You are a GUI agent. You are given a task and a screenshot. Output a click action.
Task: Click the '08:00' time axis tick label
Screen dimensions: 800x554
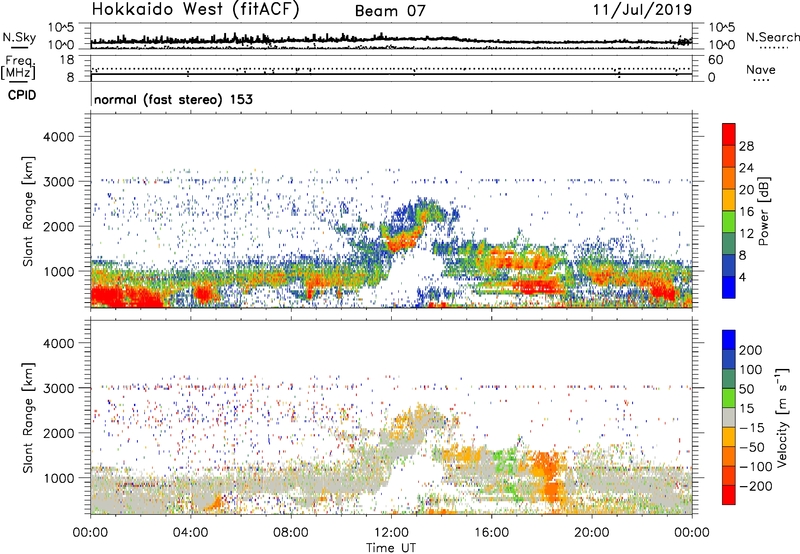[x=291, y=533]
